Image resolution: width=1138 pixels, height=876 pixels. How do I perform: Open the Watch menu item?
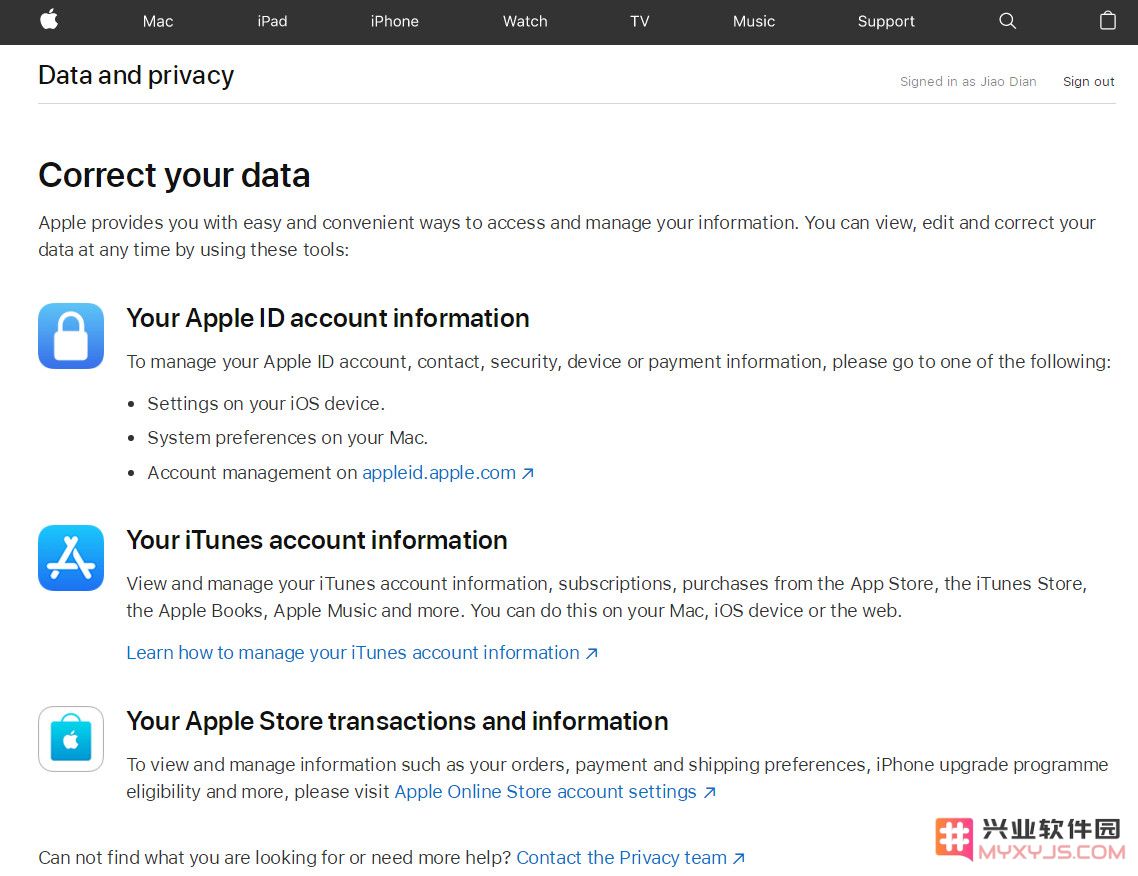(x=525, y=21)
